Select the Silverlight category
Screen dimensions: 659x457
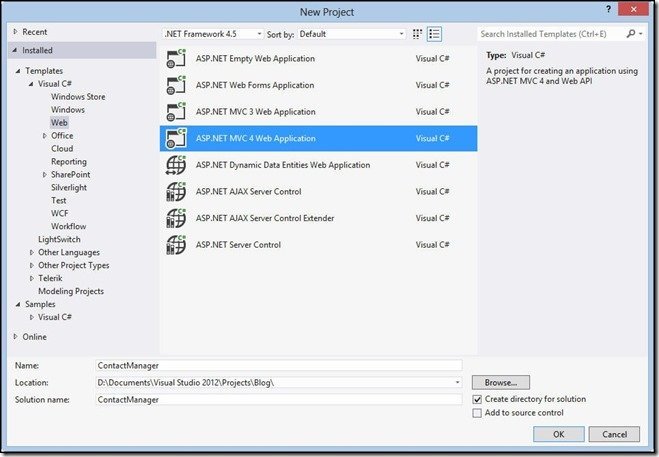(69, 188)
